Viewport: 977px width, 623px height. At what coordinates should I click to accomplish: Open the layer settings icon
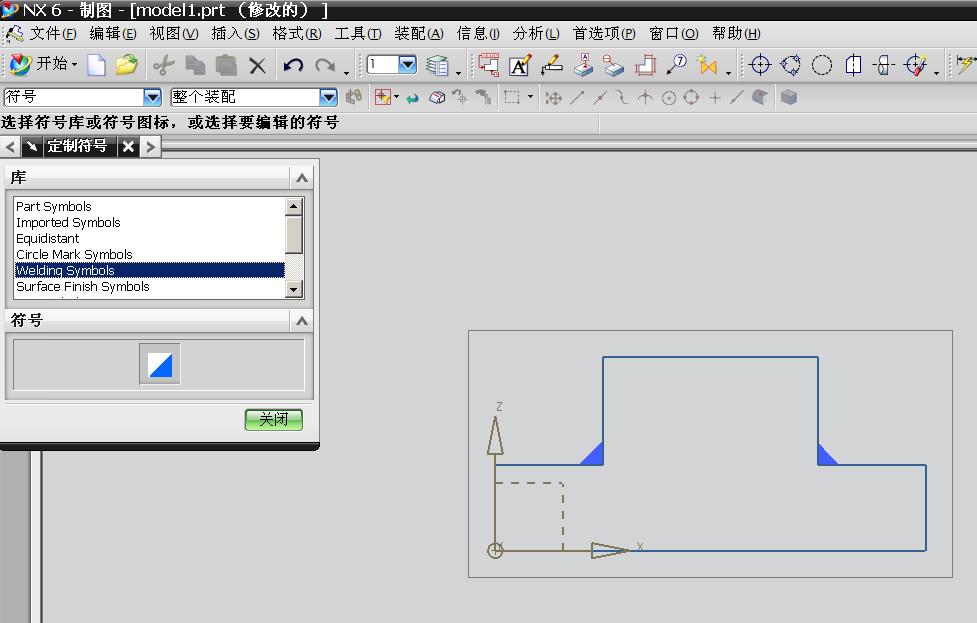click(x=437, y=65)
